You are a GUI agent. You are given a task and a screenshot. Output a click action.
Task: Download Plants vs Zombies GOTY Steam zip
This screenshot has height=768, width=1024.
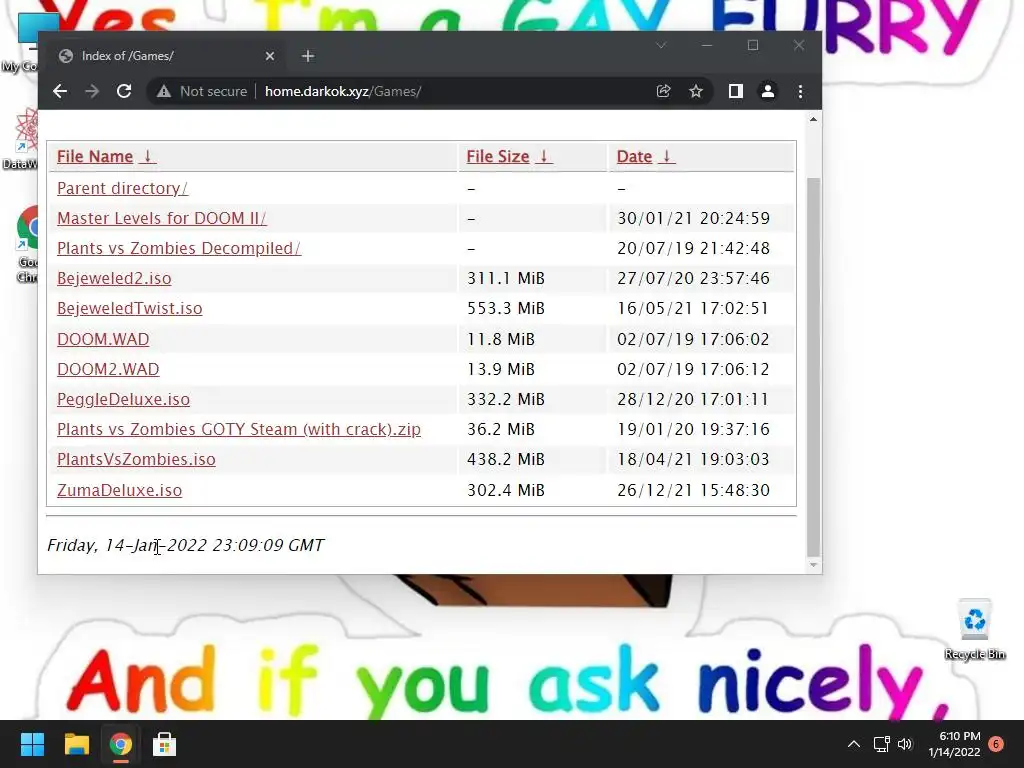[239, 429]
